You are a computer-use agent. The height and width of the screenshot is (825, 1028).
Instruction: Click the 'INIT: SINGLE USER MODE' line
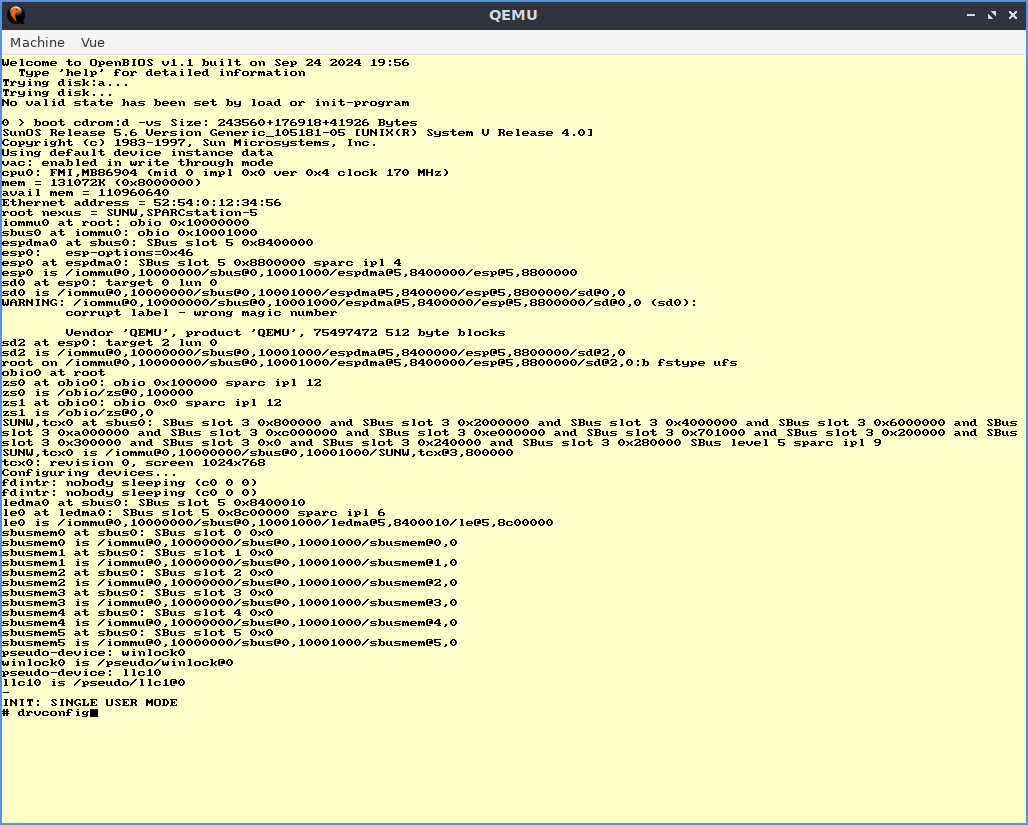(90, 702)
